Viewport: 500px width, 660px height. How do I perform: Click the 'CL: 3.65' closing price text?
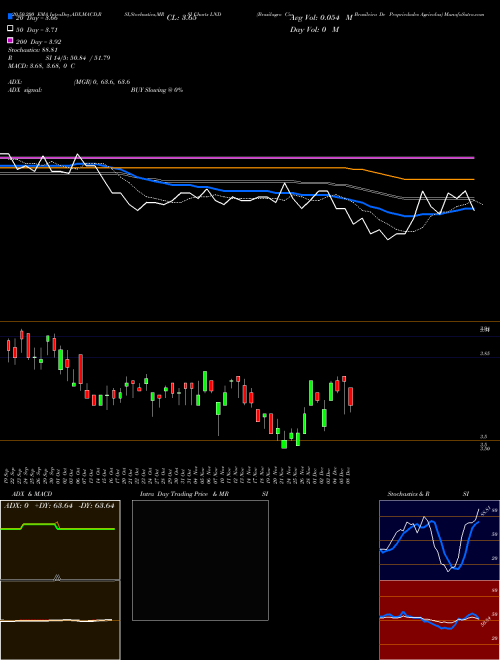click(x=181, y=18)
